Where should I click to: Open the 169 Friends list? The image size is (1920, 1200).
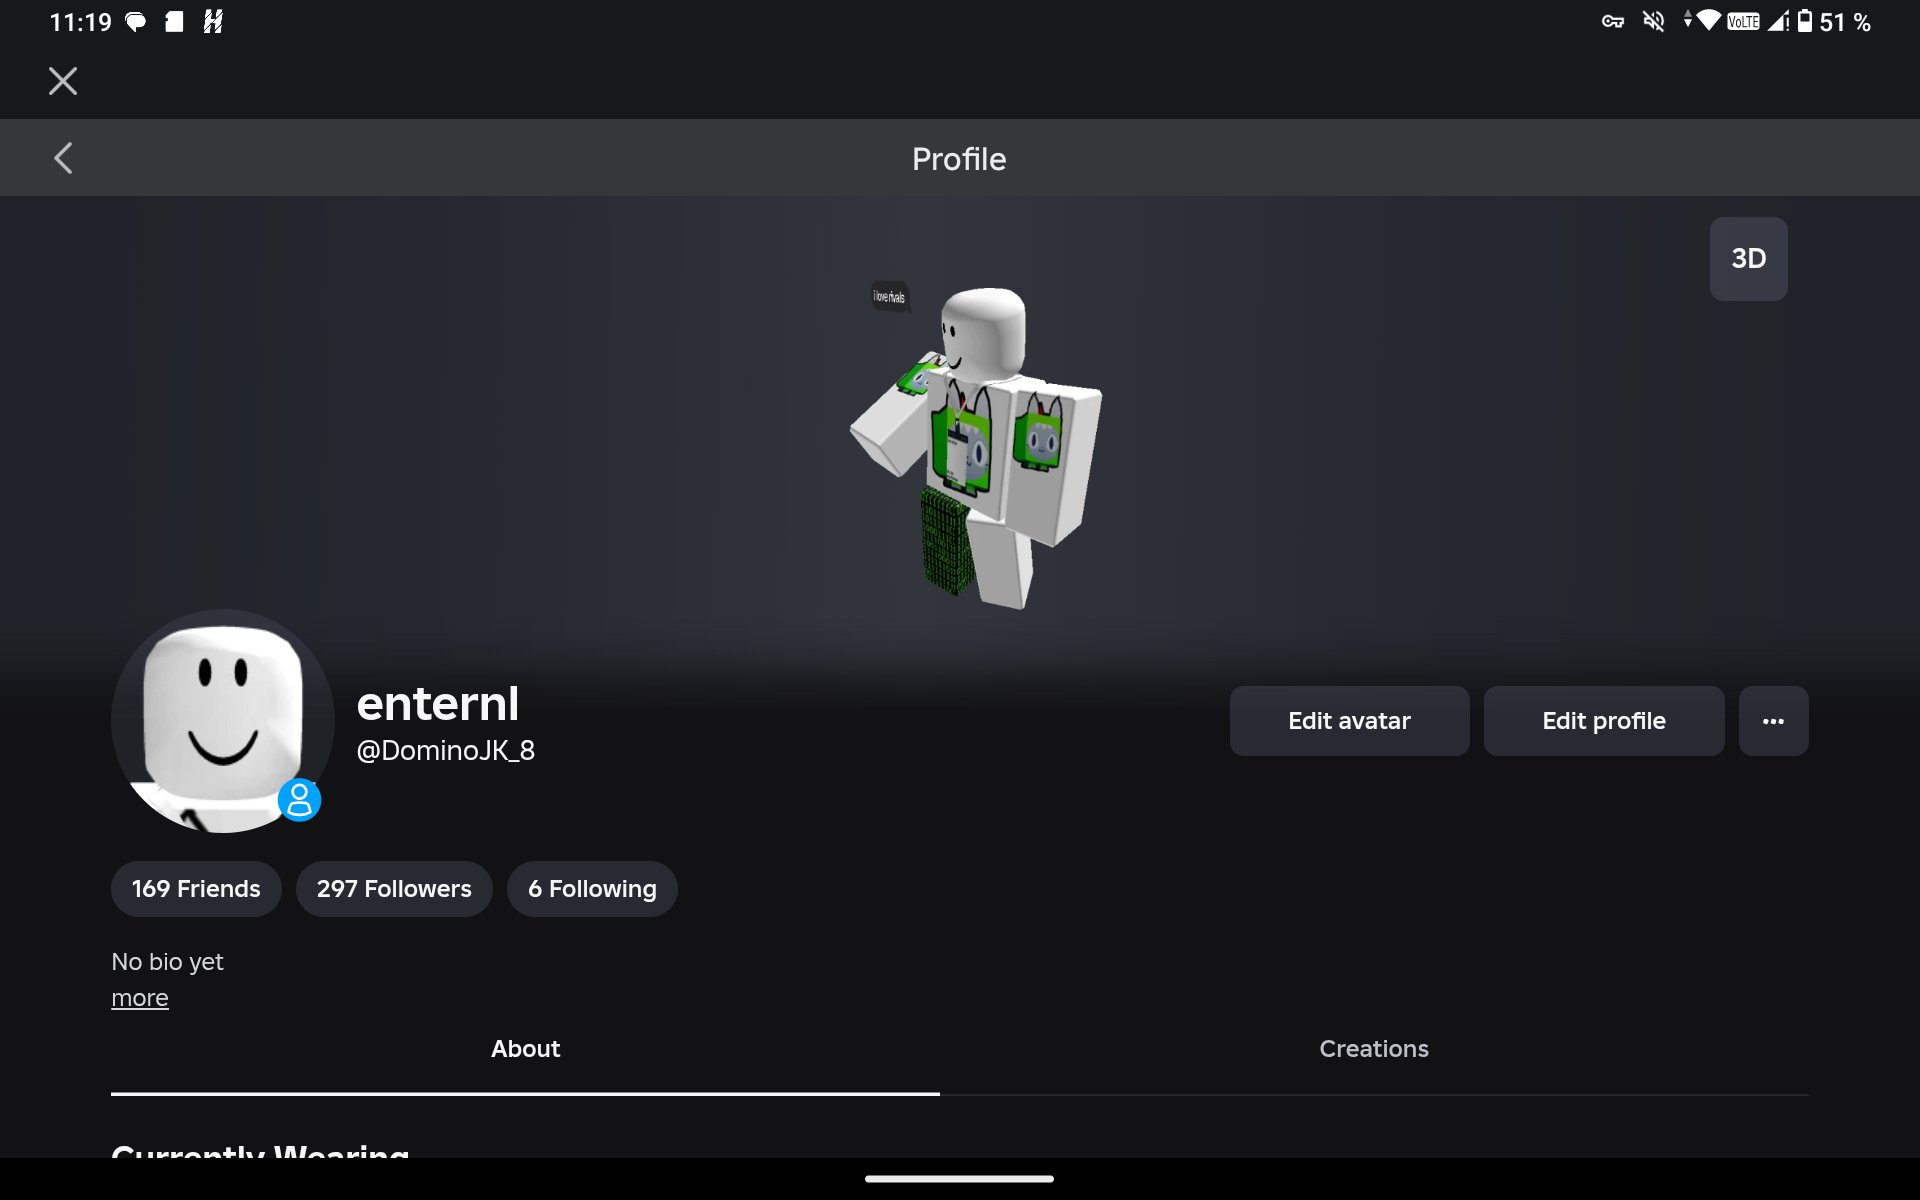coord(196,889)
